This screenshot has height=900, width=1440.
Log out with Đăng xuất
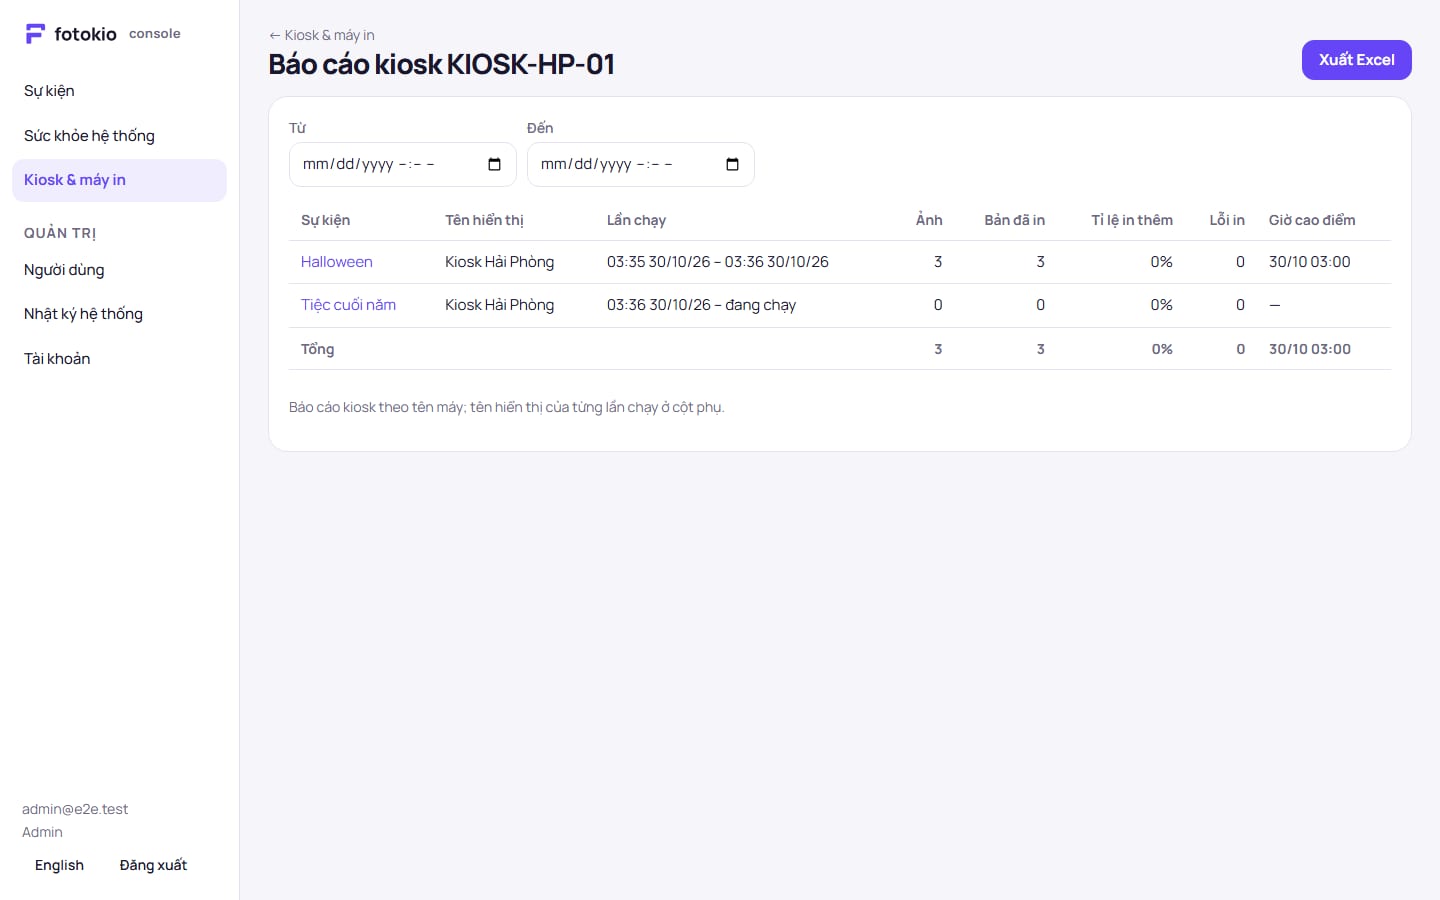pos(153,866)
